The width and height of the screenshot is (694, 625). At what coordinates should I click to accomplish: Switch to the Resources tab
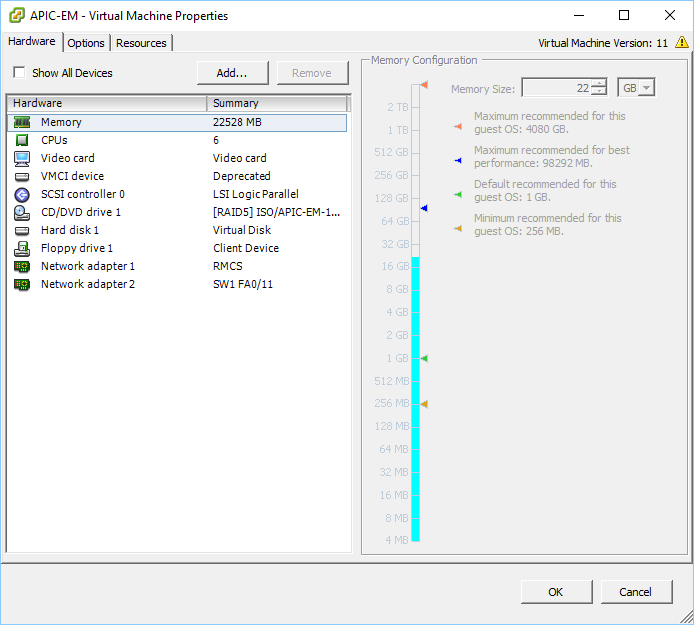point(141,43)
